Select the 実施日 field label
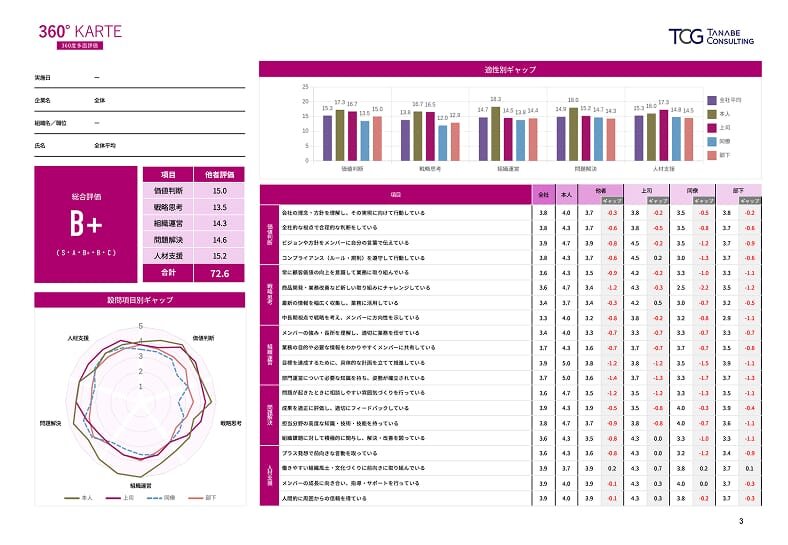788x545 pixels. (42, 77)
